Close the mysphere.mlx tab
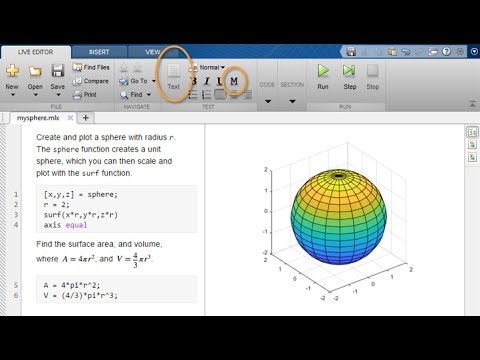 70,118
